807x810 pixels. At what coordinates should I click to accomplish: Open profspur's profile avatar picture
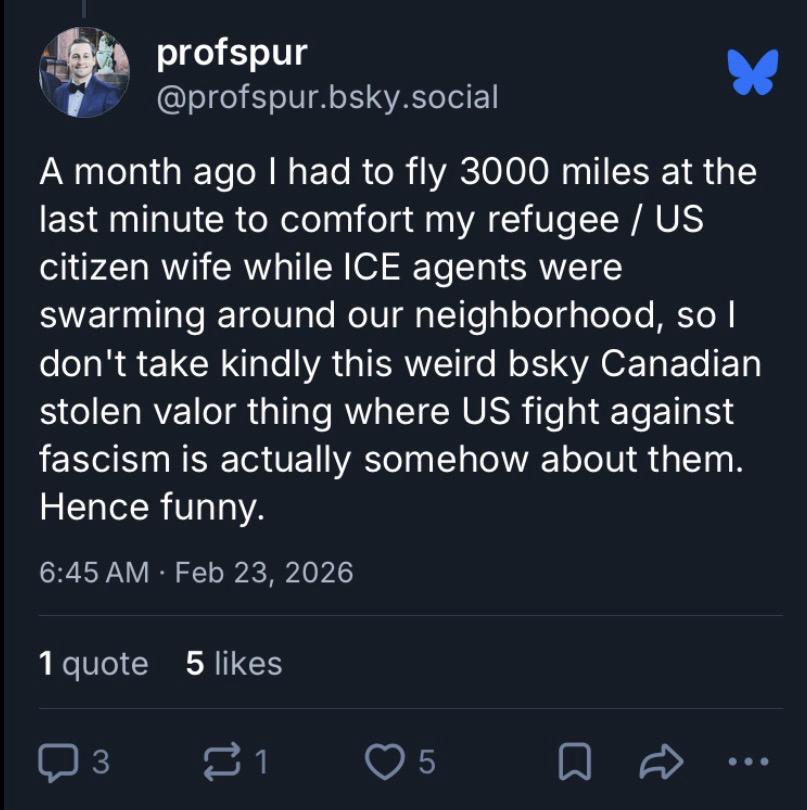coord(84,74)
